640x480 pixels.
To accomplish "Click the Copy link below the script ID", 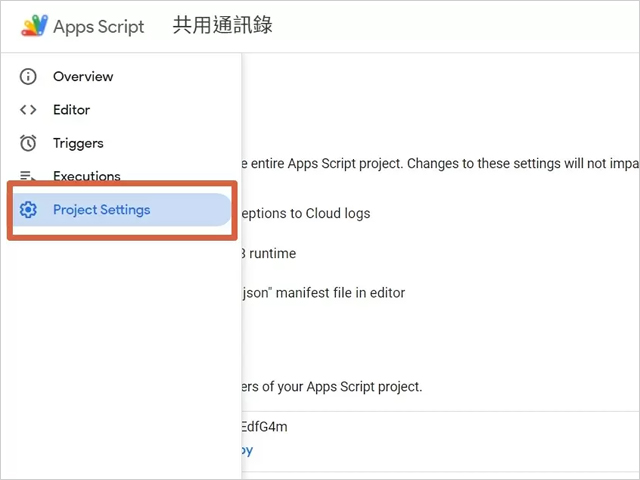I will pyautogui.click(x=246, y=450).
